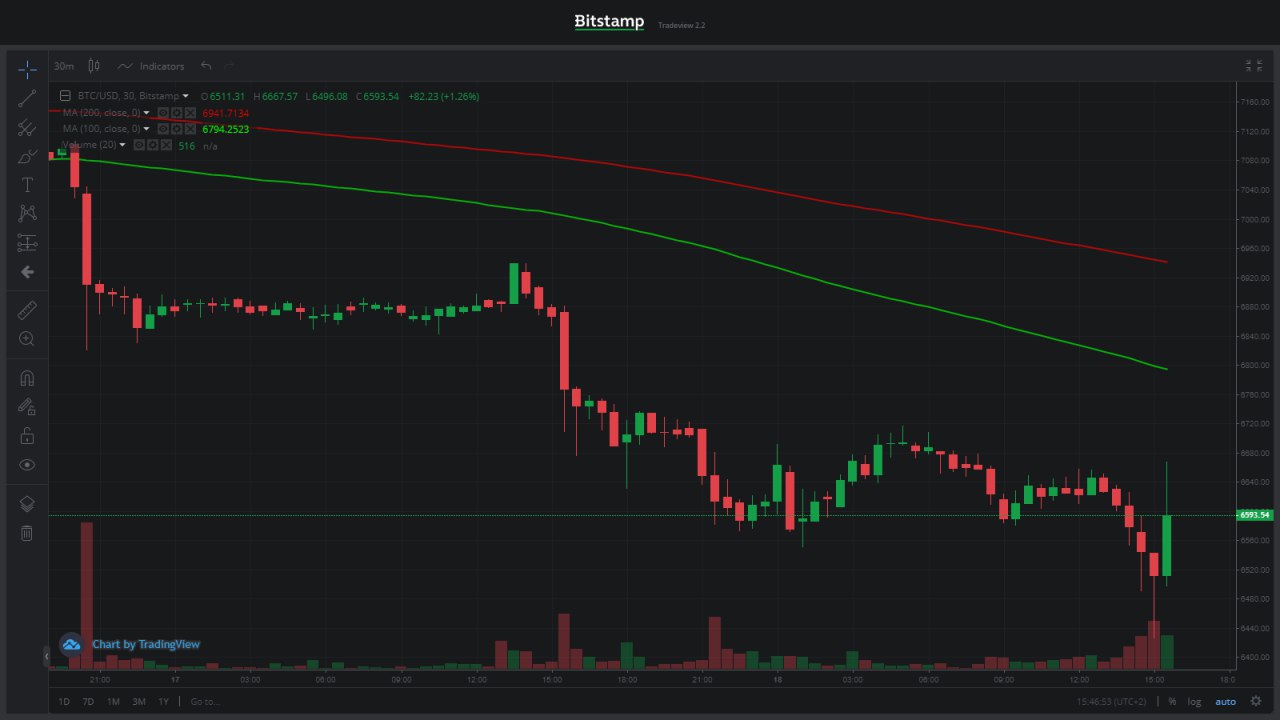Open chart properties gear icon
The image size is (1280, 720).
coord(1256,702)
